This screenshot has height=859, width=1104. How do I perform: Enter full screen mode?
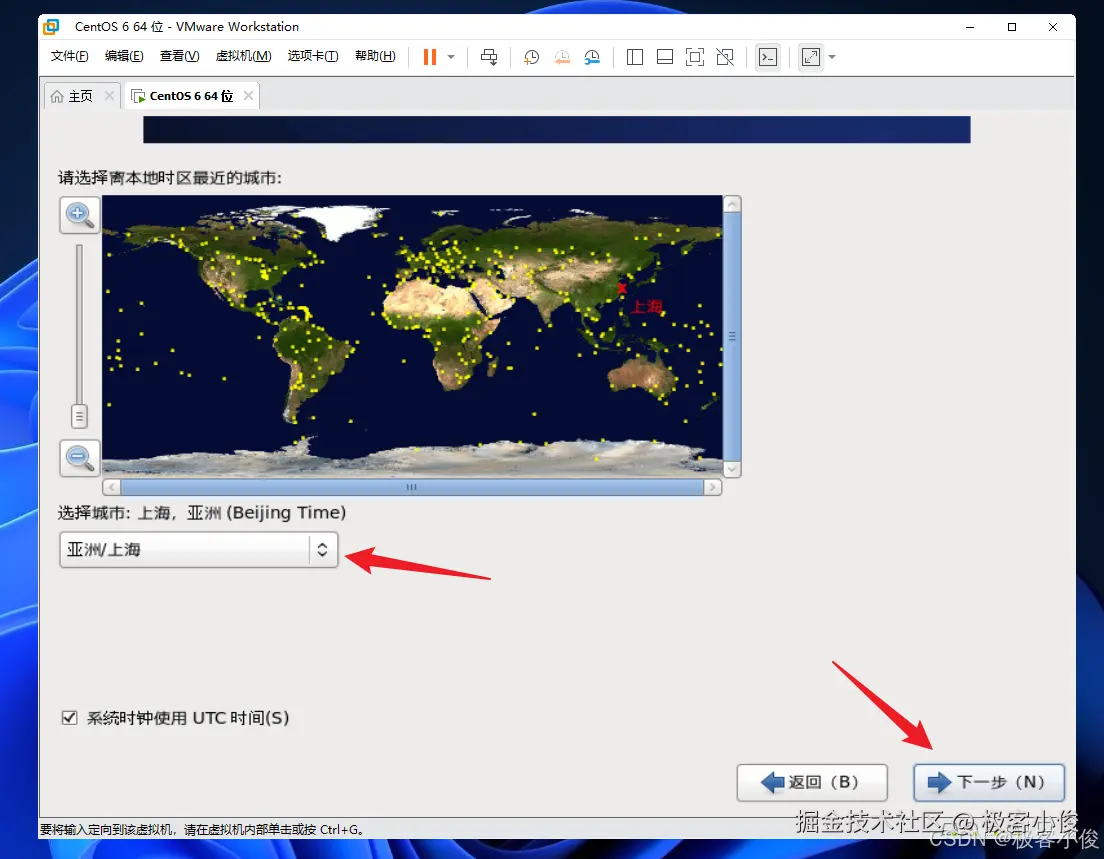[x=695, y=57]
